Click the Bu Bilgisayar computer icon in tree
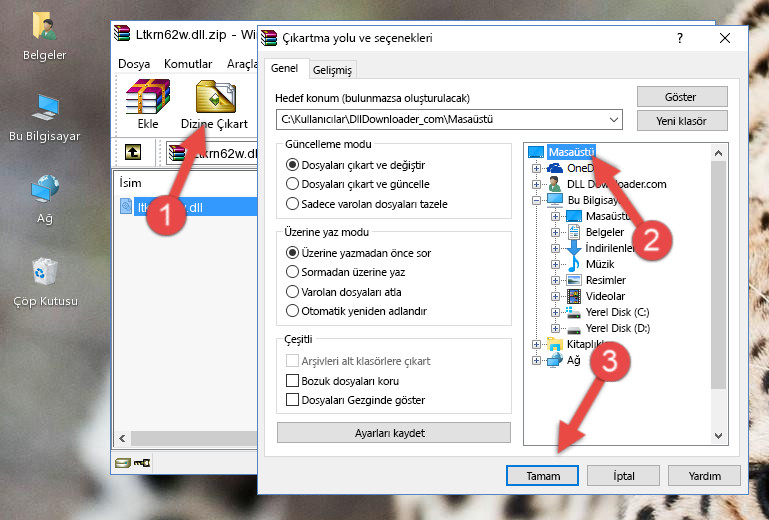This screenshot has height=520, width=769. pyautogui.click(x=555, y=200)
